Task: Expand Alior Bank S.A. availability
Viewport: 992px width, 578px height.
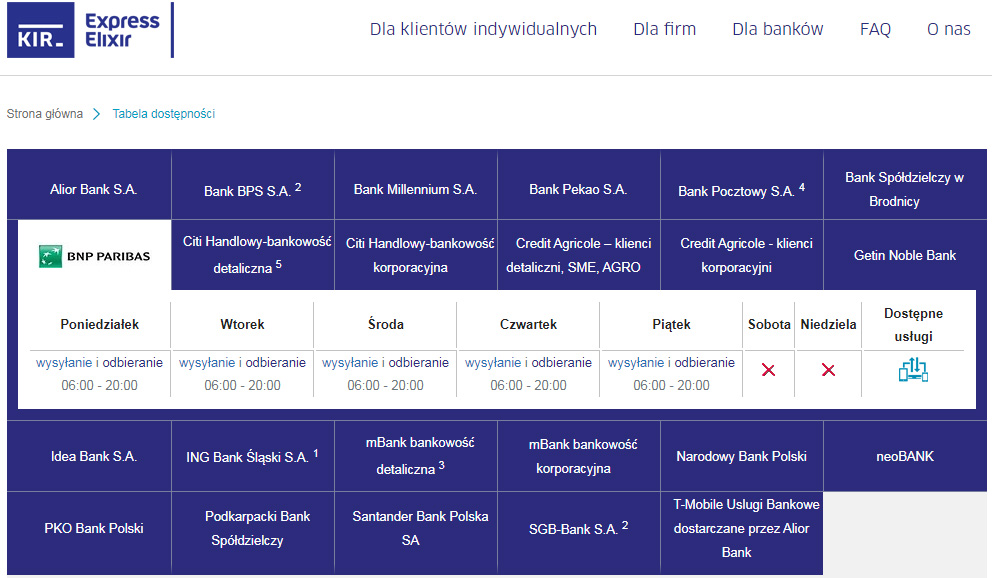Action: [89, 185]
